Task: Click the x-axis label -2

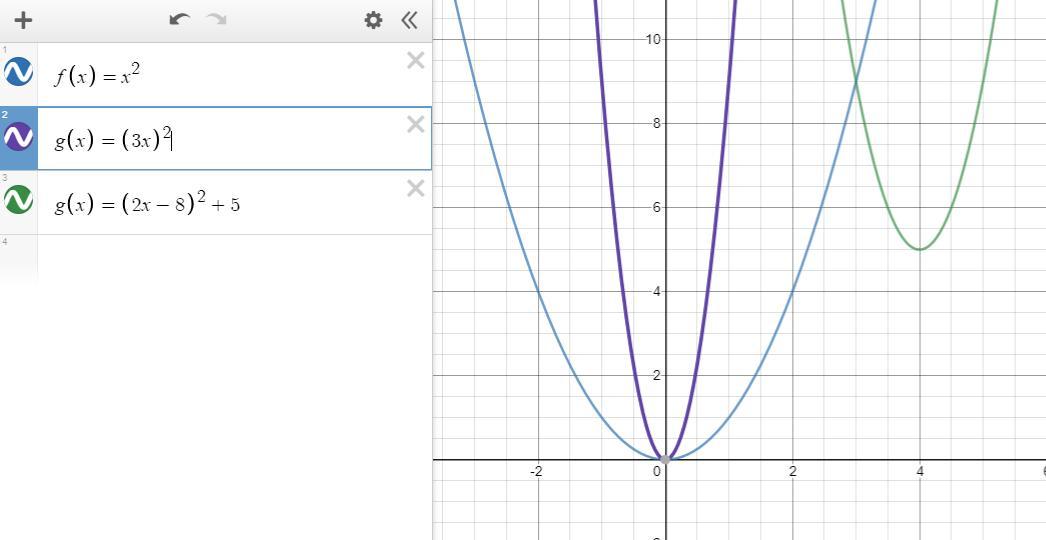Action: tap(536, 471)
